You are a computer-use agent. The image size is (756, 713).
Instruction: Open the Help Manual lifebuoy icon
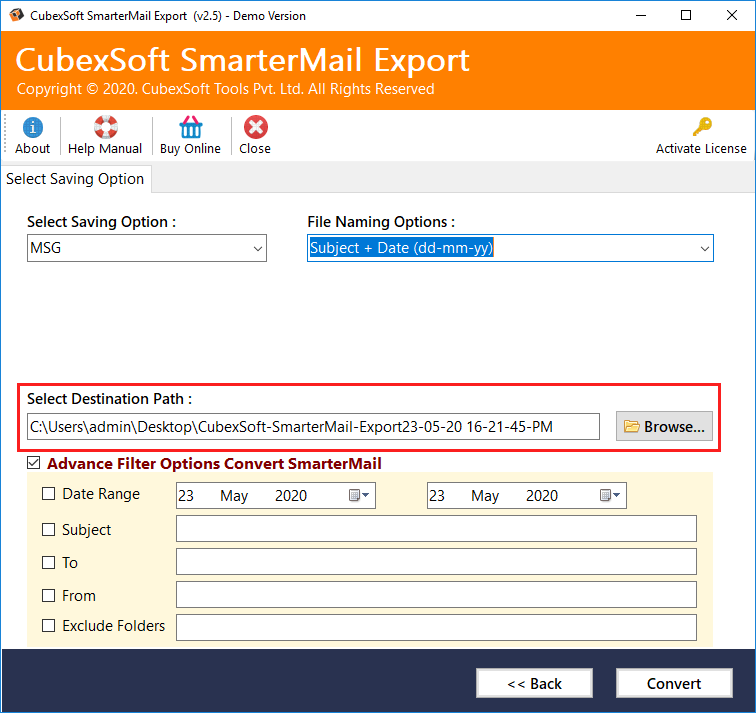(x=106, y=127)
